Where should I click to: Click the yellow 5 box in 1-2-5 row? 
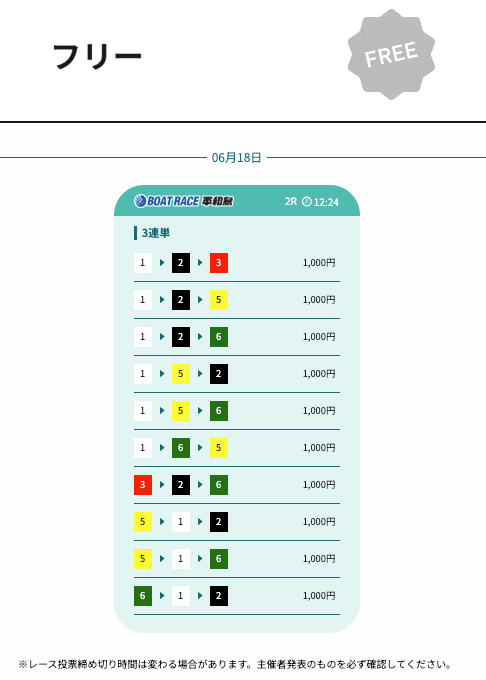[x=219, y=300]
